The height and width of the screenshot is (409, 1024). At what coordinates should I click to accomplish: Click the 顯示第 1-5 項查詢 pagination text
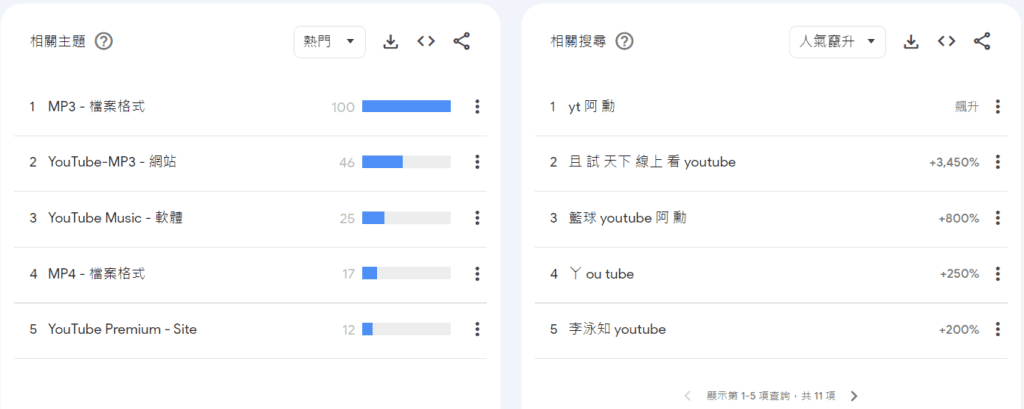pos(771,396)
